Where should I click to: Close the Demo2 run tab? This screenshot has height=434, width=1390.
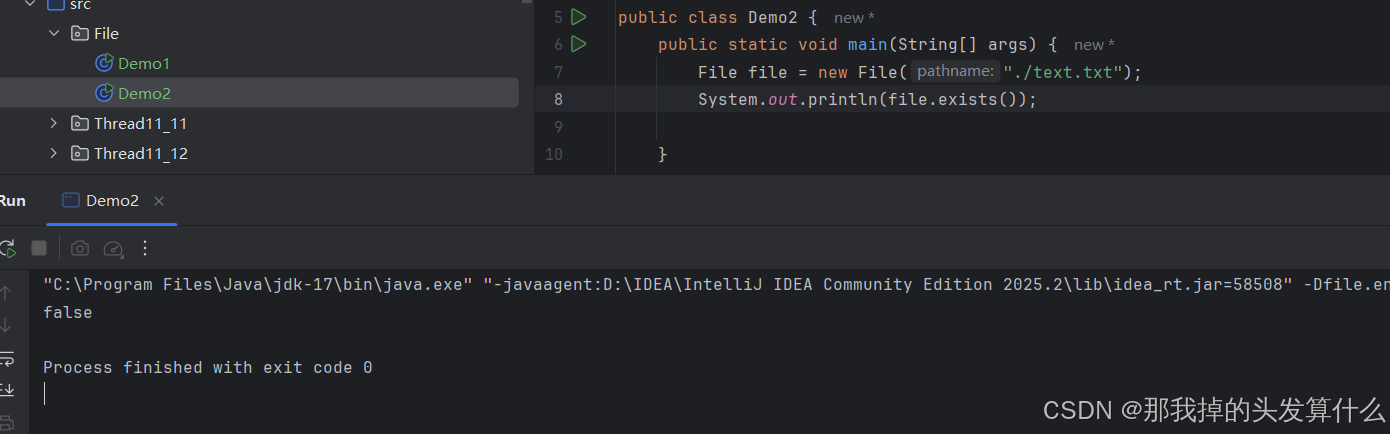click(x=158, y=201)
